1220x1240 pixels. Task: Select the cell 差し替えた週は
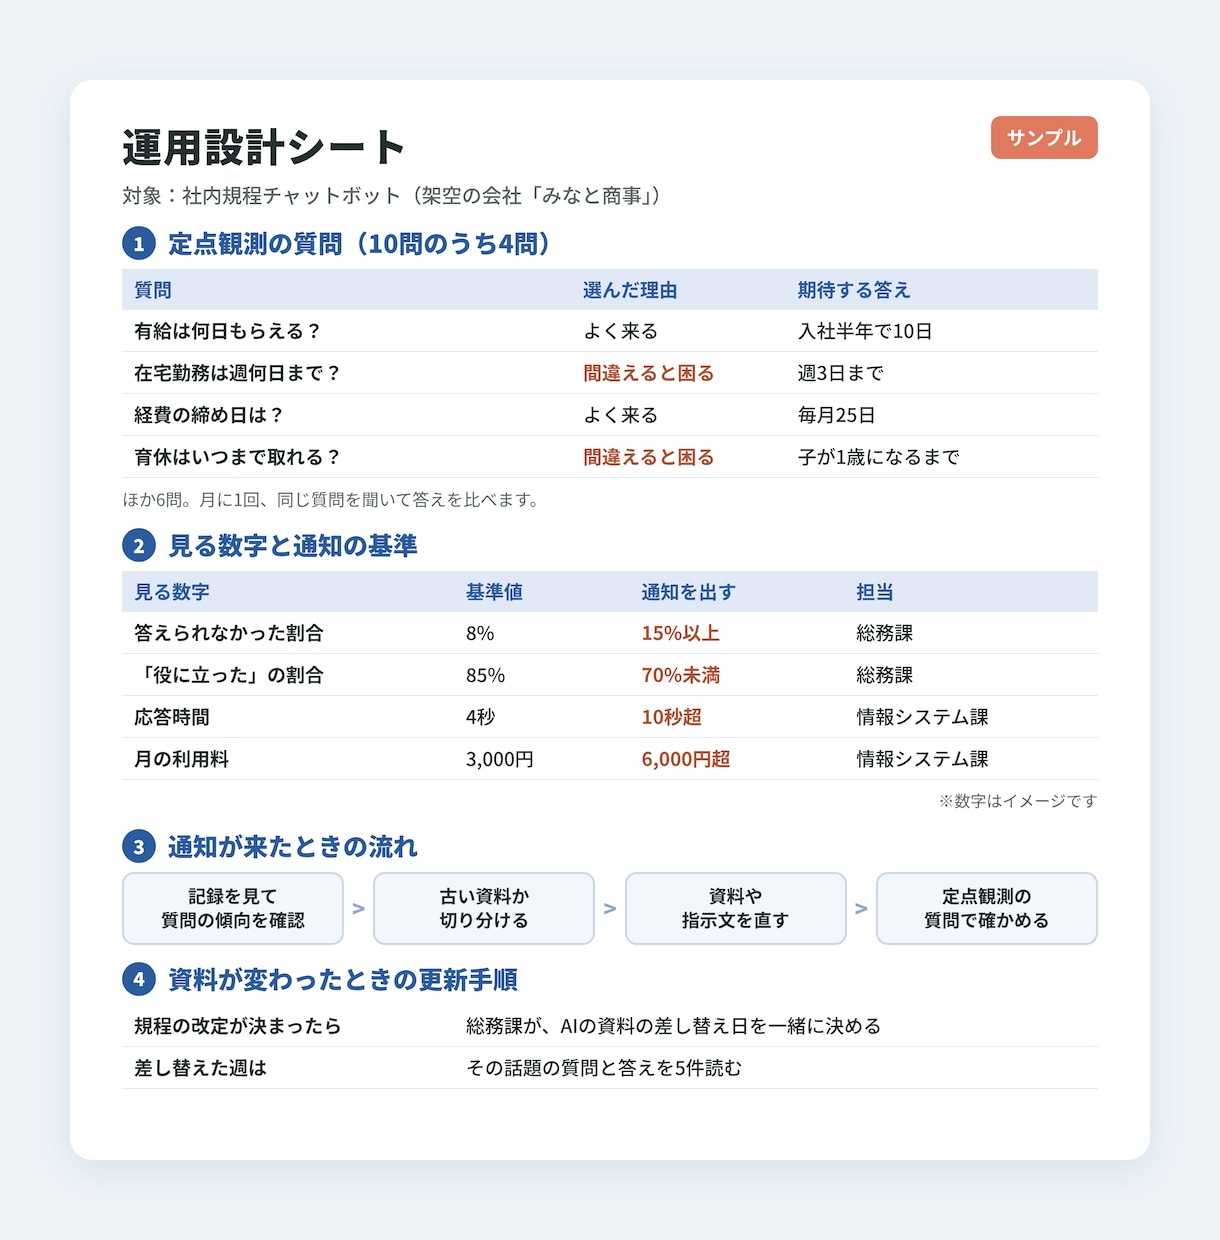click(x=200, y=1068)
